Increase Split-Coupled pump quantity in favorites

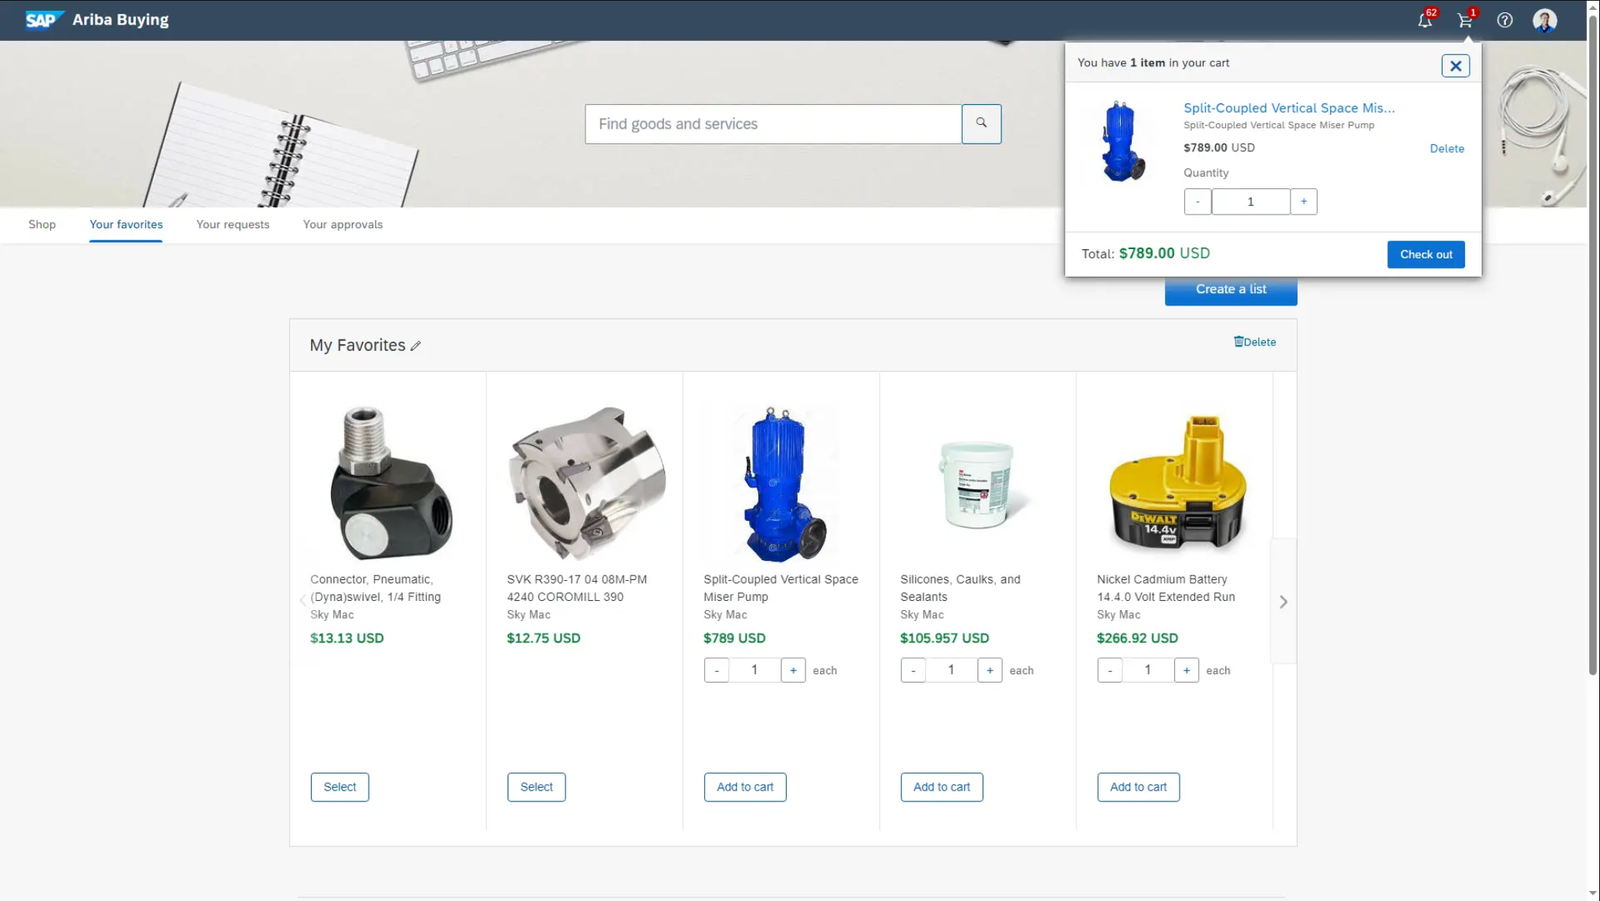pos(793,670)
